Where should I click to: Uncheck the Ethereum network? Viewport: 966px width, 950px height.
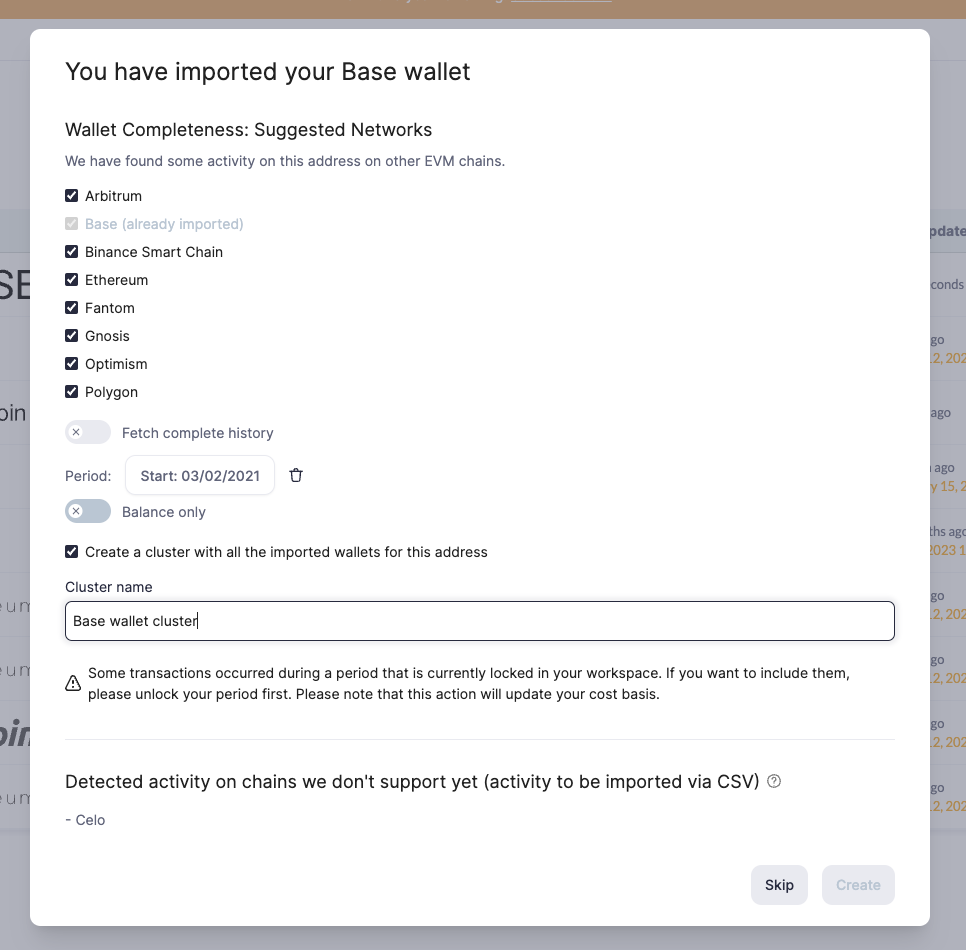(x=71, y=279)
